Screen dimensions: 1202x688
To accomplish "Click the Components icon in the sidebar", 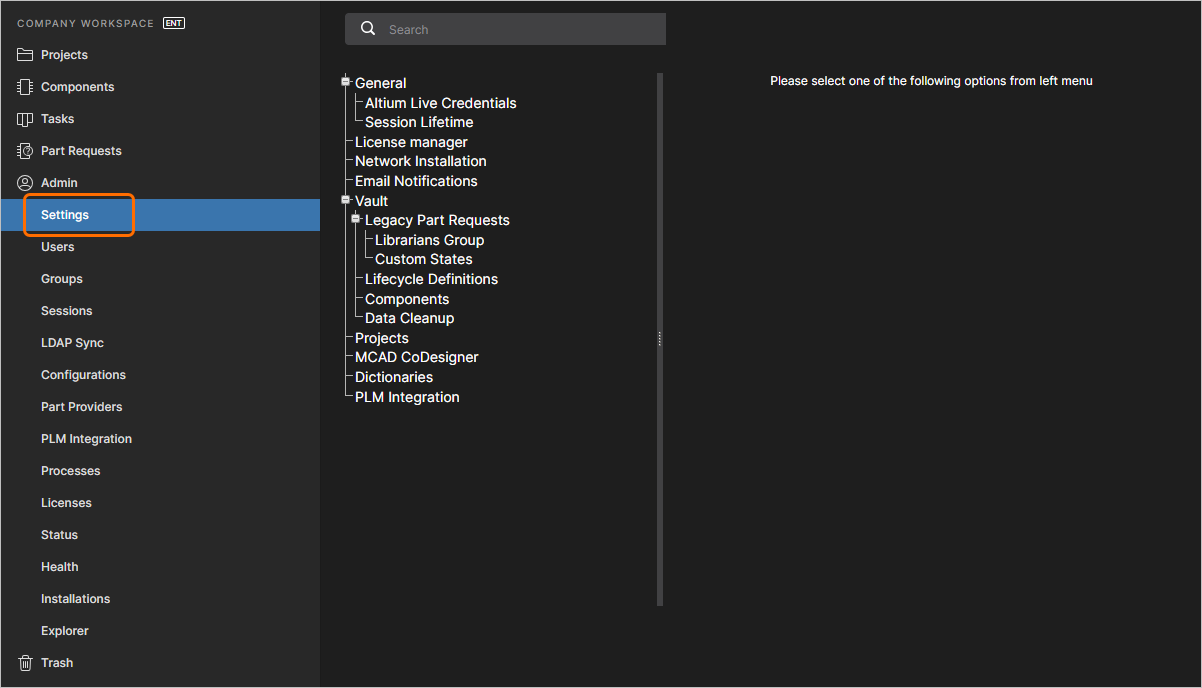I will click(24, 86).
